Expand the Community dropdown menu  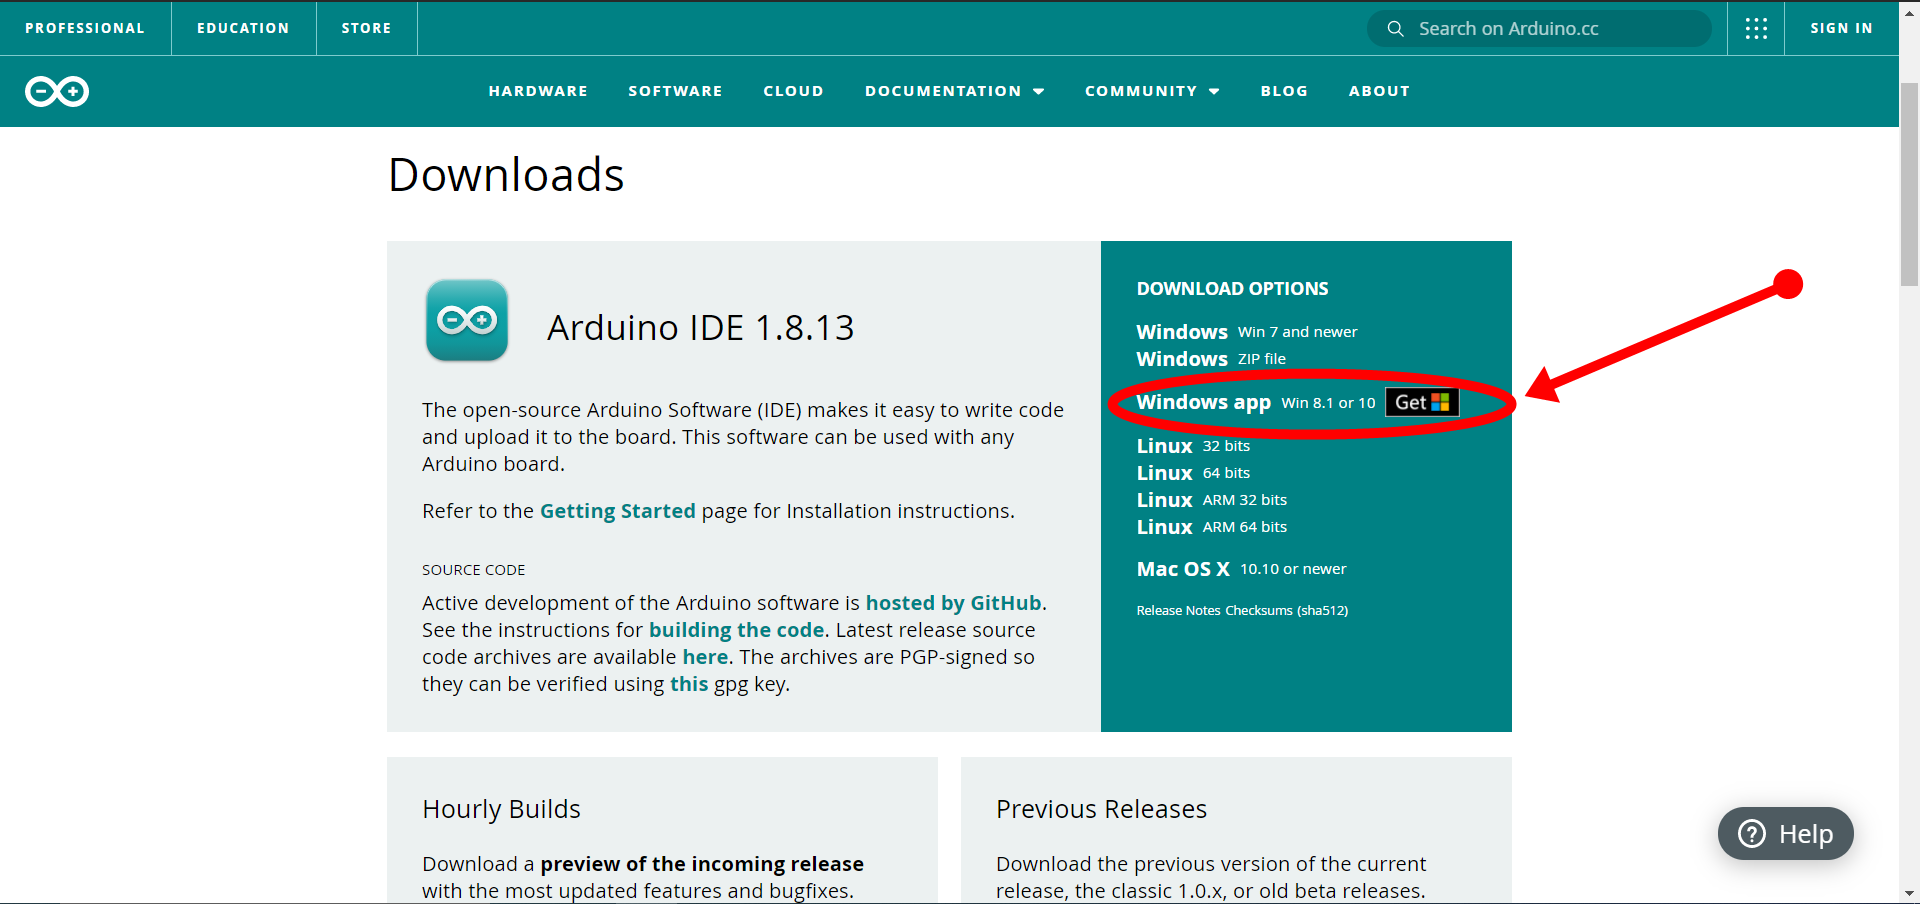coord(1152,91)
